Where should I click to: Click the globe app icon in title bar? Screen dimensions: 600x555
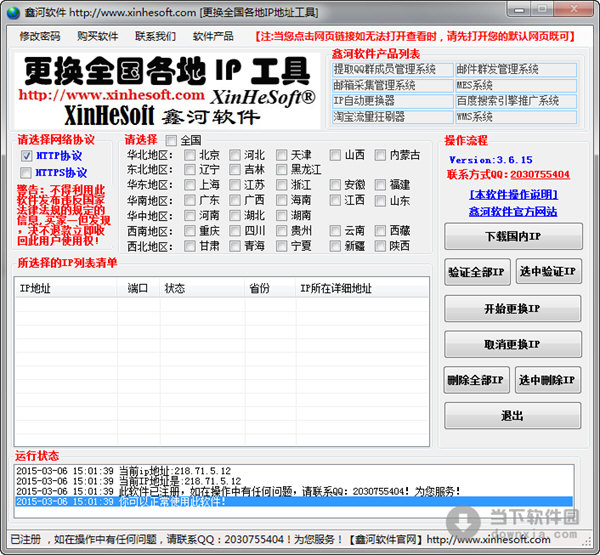click(13, 13)
